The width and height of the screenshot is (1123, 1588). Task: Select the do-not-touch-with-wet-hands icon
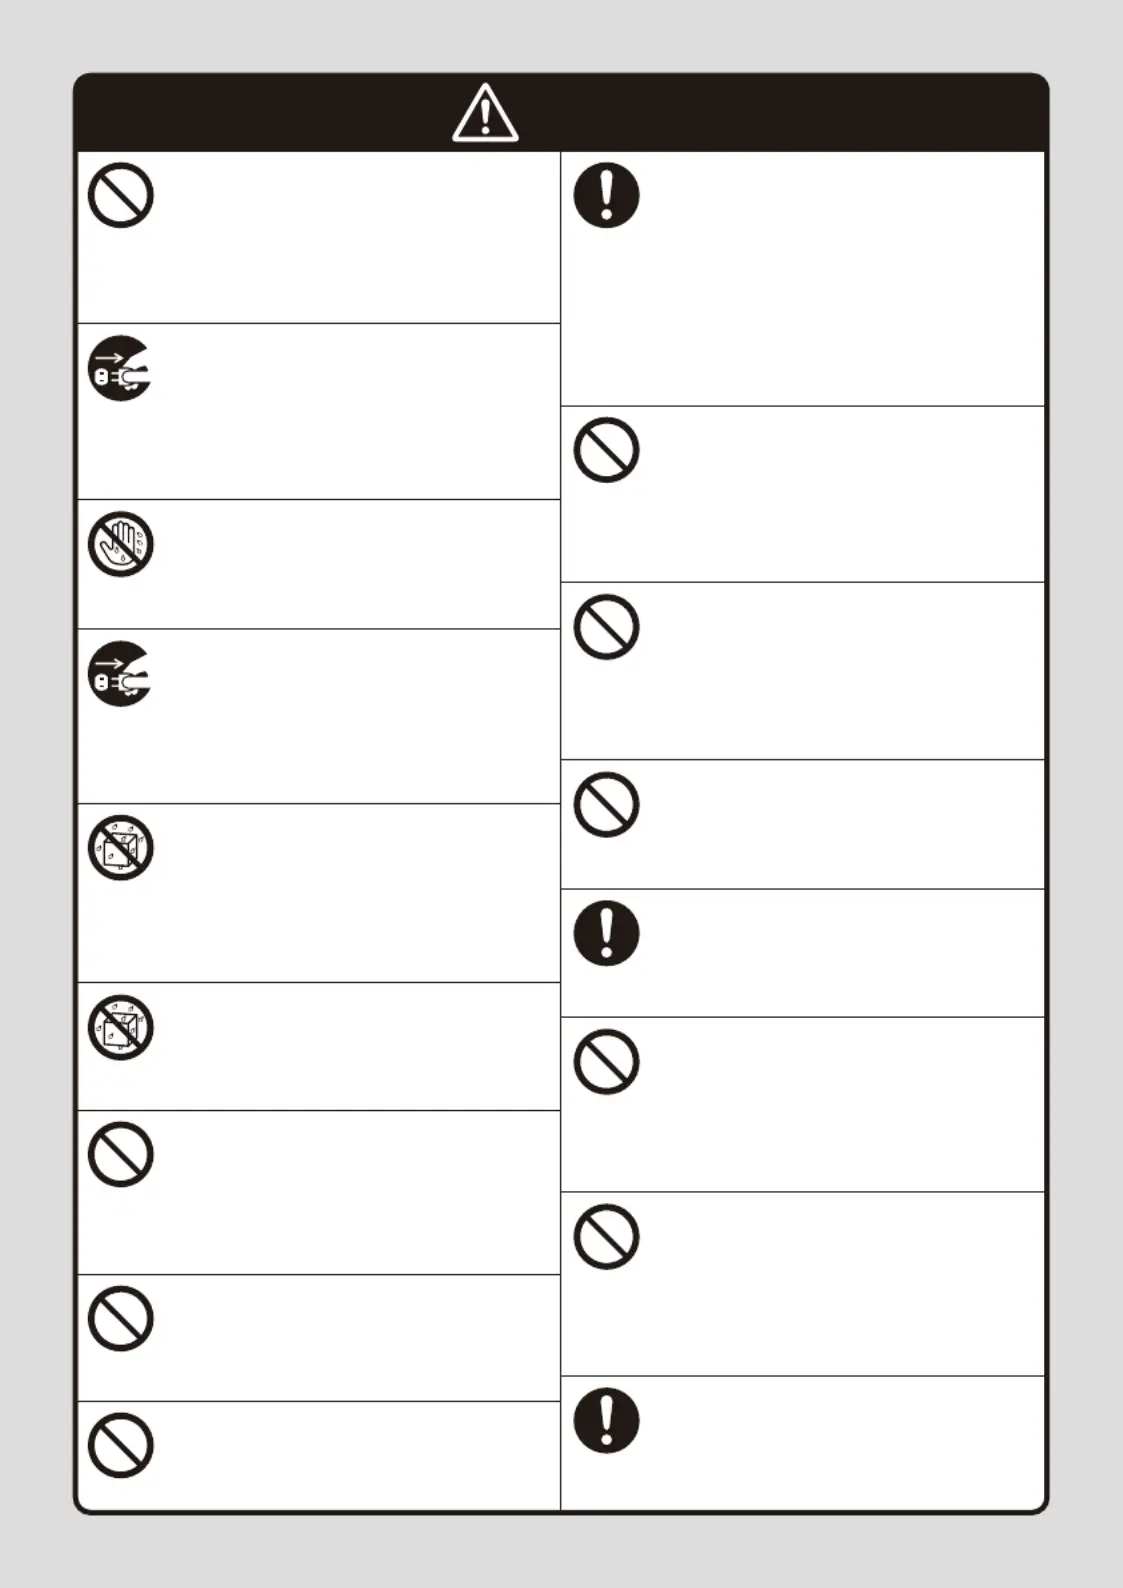tap(120, 545)
